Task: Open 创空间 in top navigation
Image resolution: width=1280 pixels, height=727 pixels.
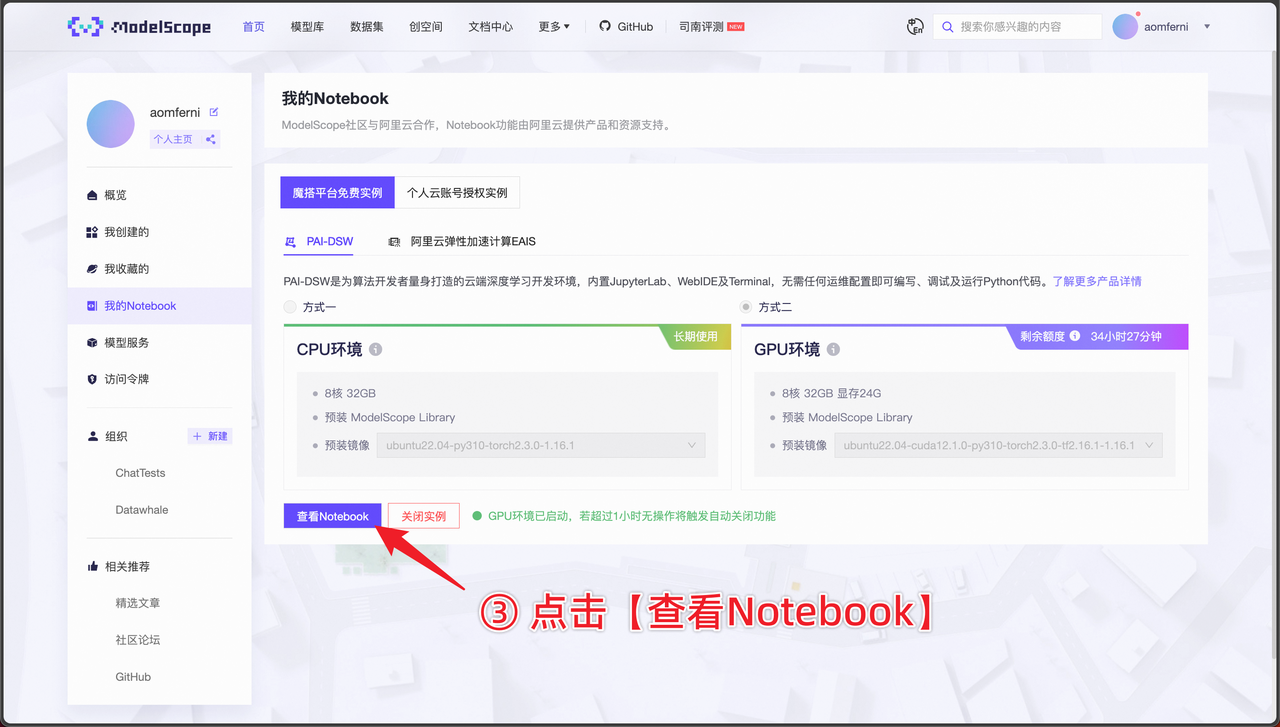Action: click(x=426, y=27)
